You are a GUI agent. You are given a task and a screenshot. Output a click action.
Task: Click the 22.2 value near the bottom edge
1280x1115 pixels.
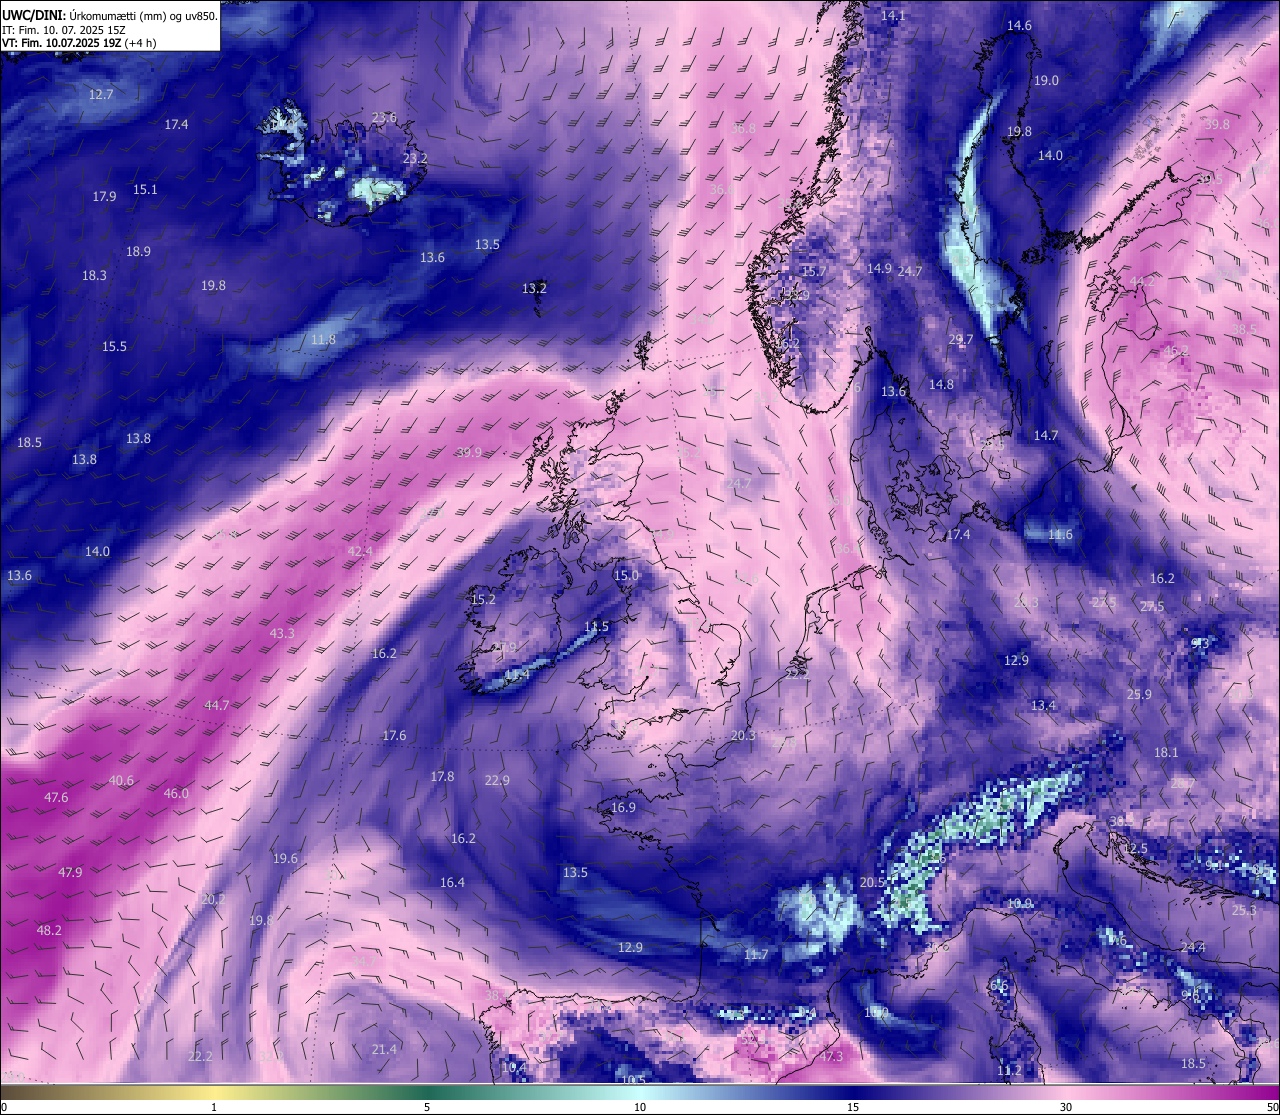tap(200, 1057)
